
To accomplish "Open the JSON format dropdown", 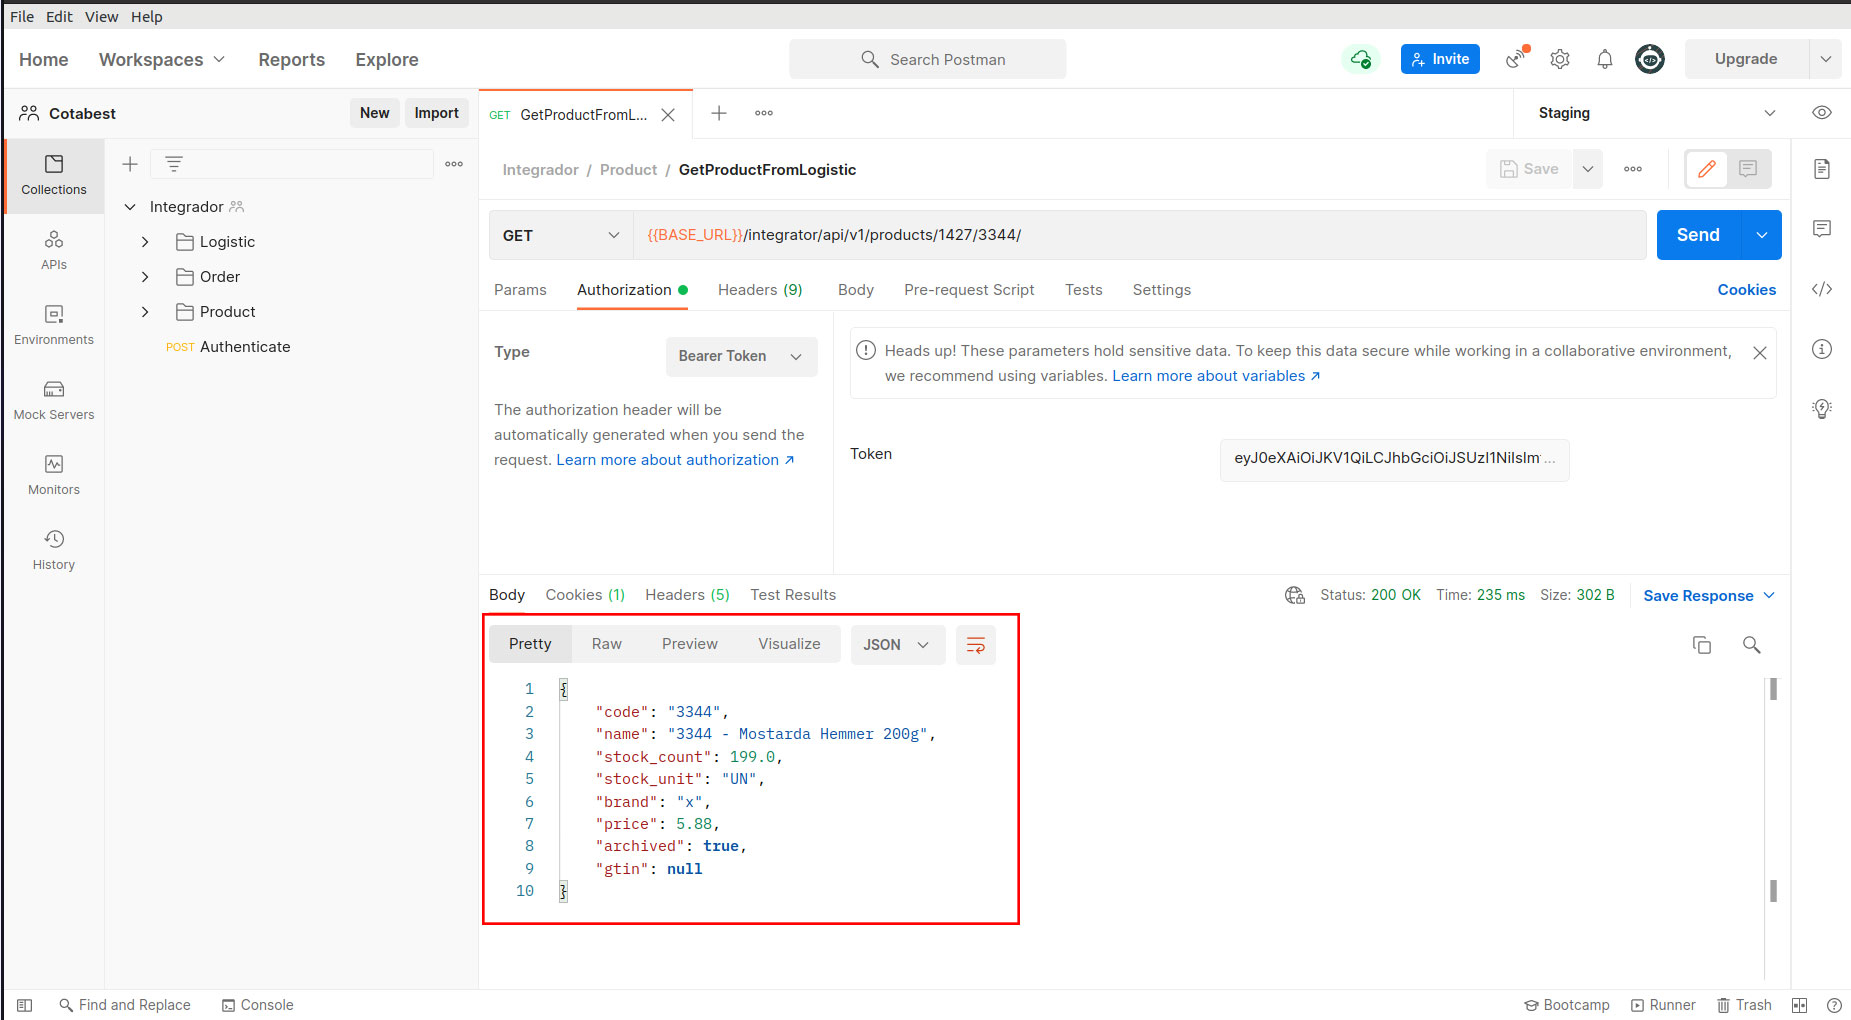I will click(x=897, y=645).
